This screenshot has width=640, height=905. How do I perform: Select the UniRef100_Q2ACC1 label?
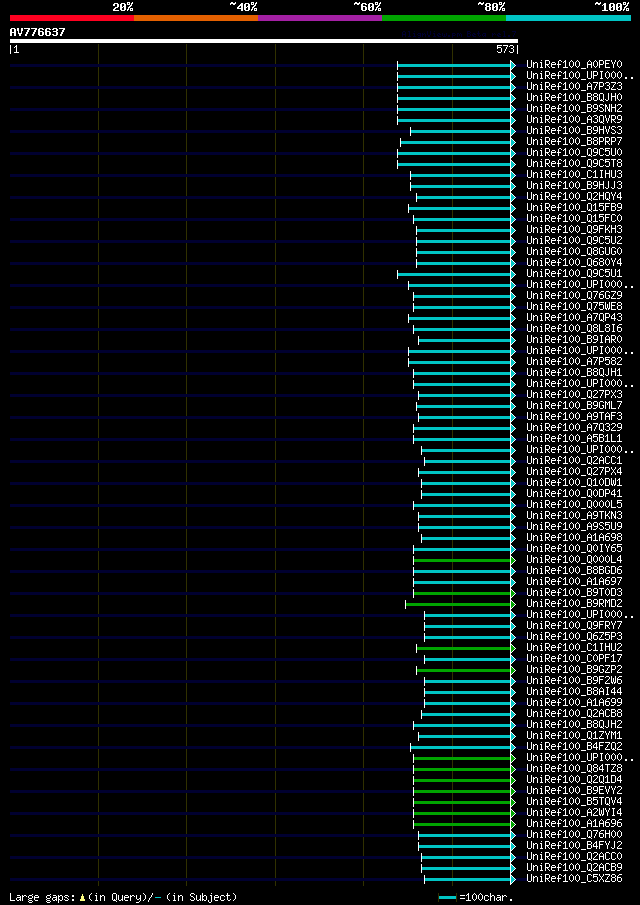[574, 461]
